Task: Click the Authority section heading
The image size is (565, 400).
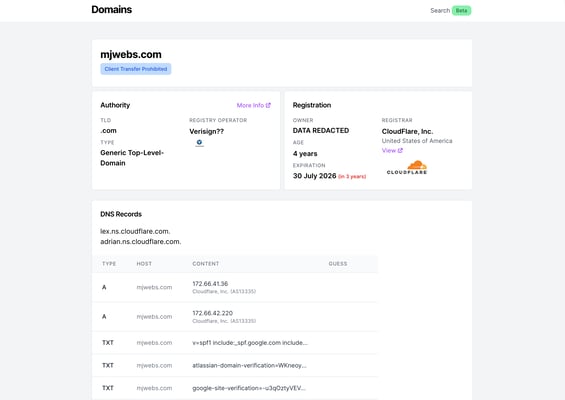Action: pyautogui.click(x=115, y=105)
